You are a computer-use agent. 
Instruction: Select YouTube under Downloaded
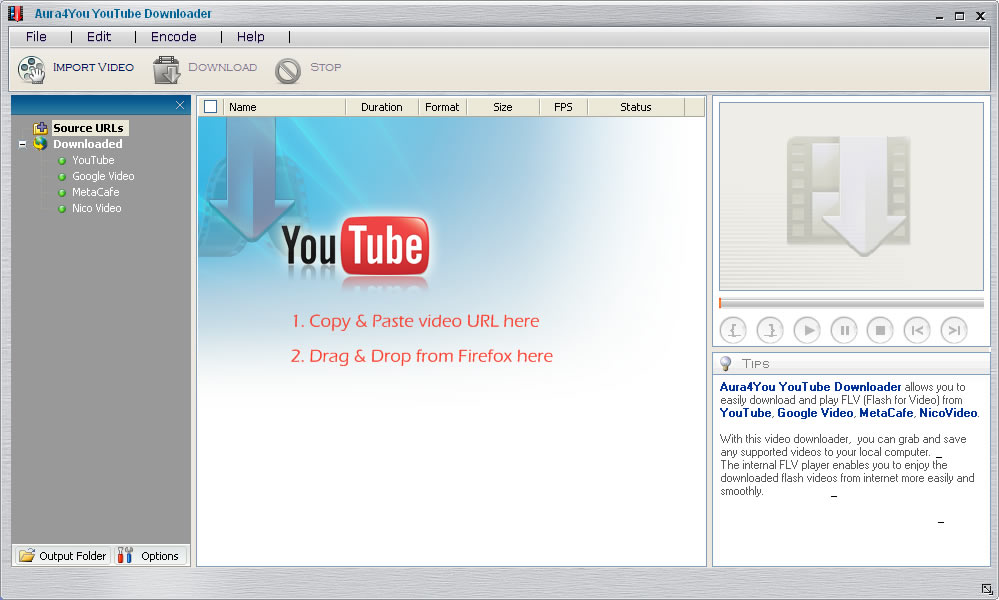93,161
